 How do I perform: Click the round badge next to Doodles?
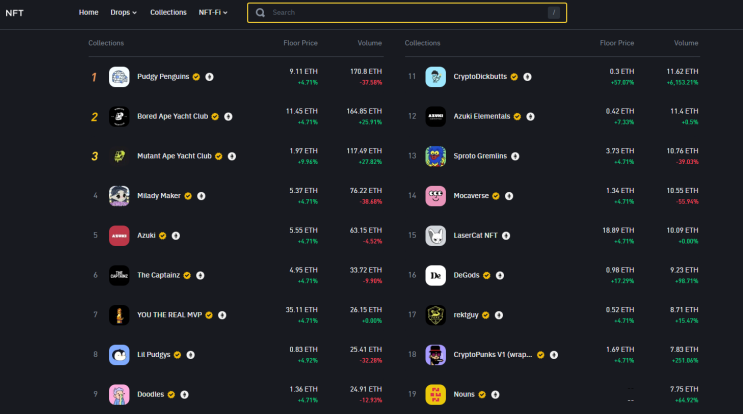click(x=184, y=395)
